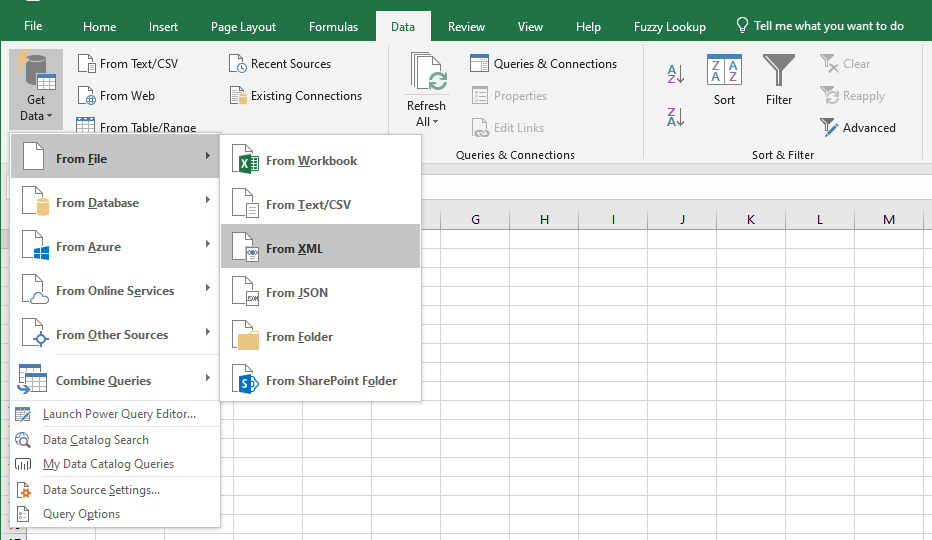This screenshot has height=540, width=932.
Task: Choose From JSON in the submenu
Action: point(320,293)
